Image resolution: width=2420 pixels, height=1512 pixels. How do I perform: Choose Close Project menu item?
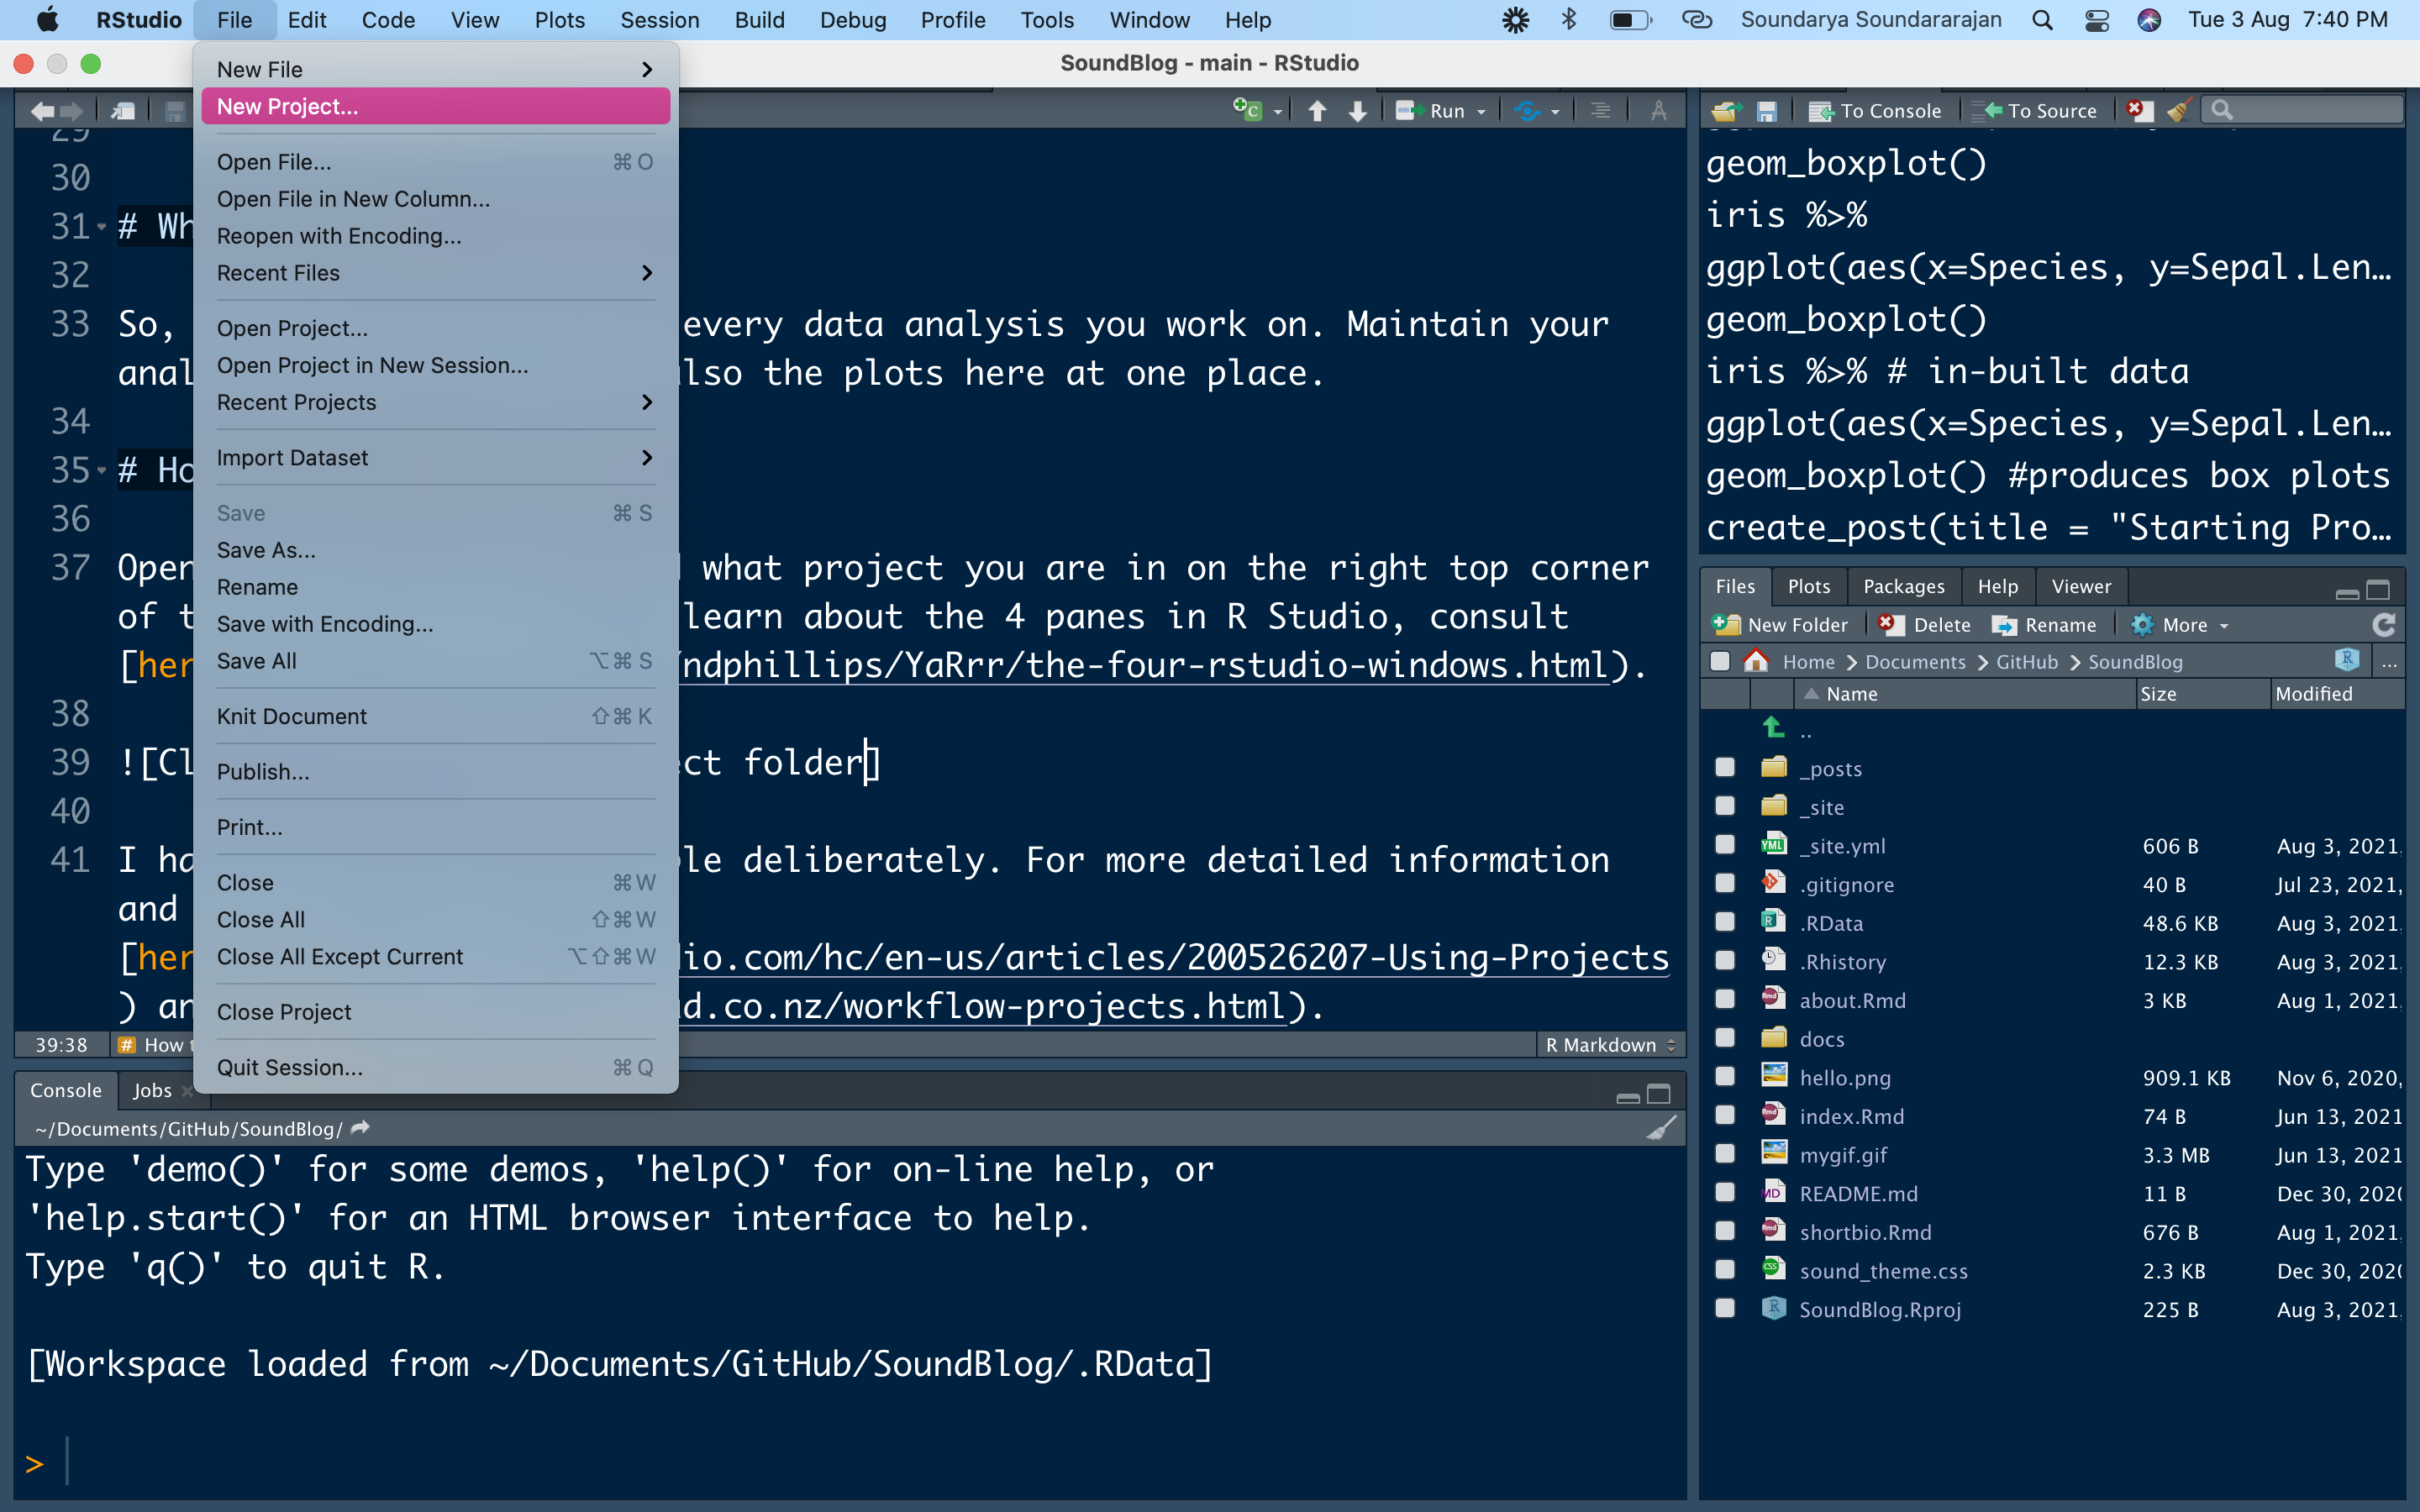click(x=435, y=1012)
